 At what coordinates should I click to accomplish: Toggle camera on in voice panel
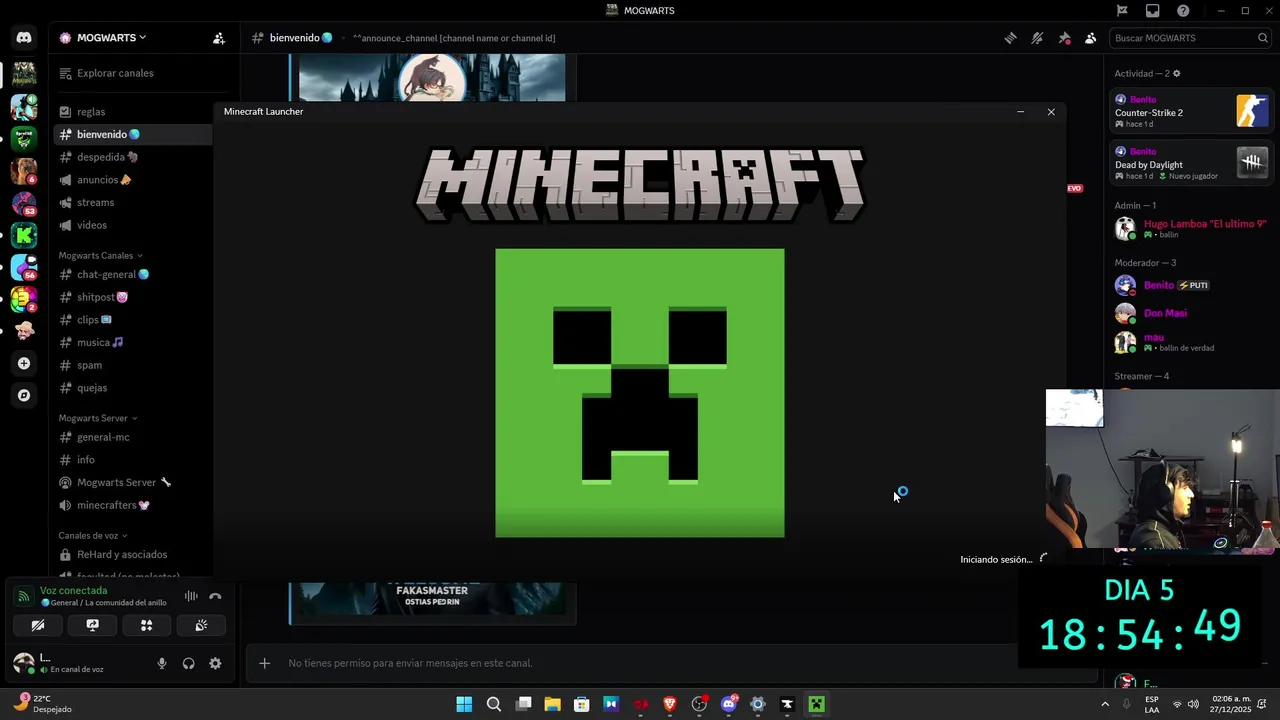click(x=38, y=625)
